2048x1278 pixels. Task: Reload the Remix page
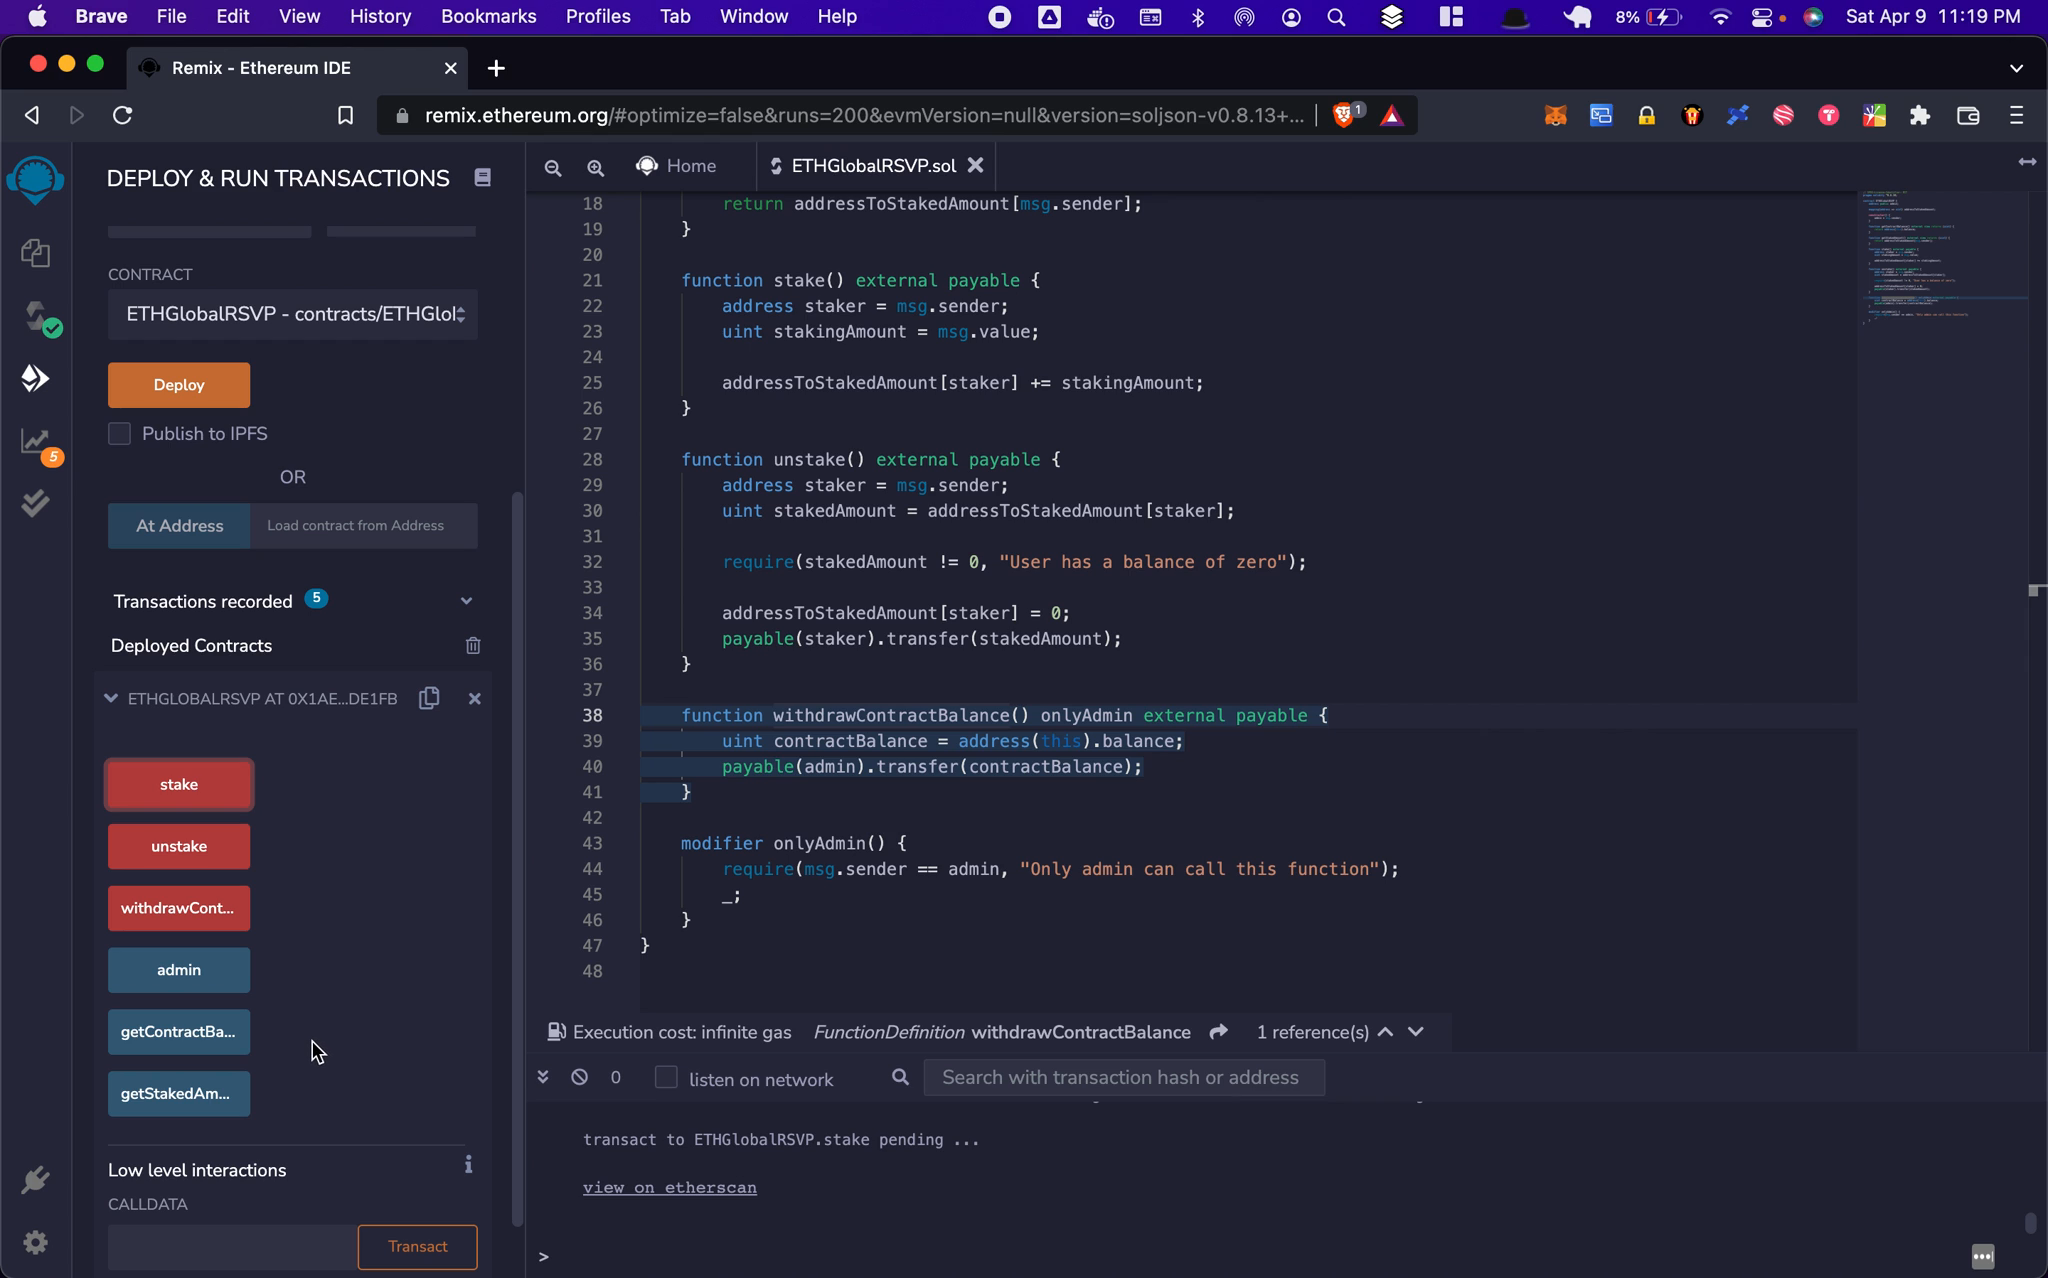click(x=123, y=116)
